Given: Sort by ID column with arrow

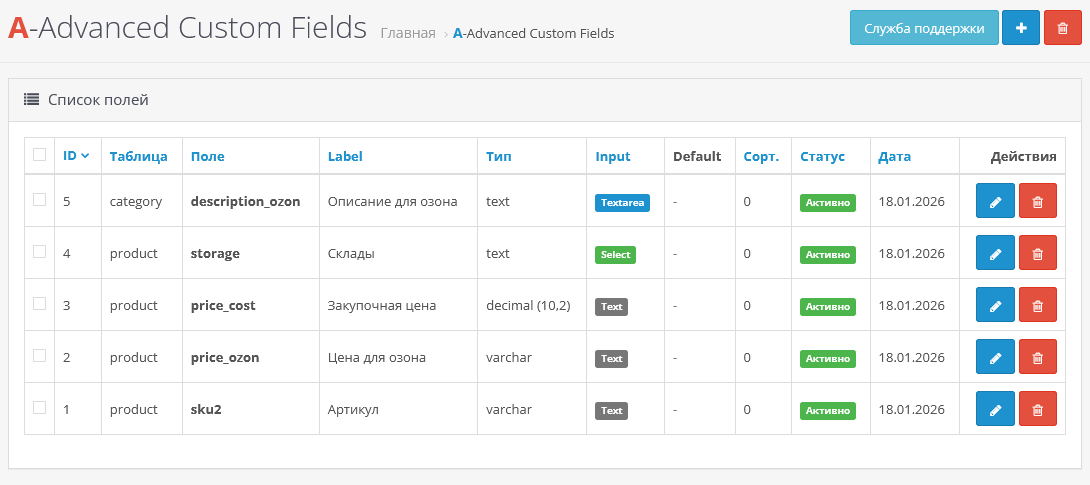Looking at the screenshot, I should pos(76,156).
